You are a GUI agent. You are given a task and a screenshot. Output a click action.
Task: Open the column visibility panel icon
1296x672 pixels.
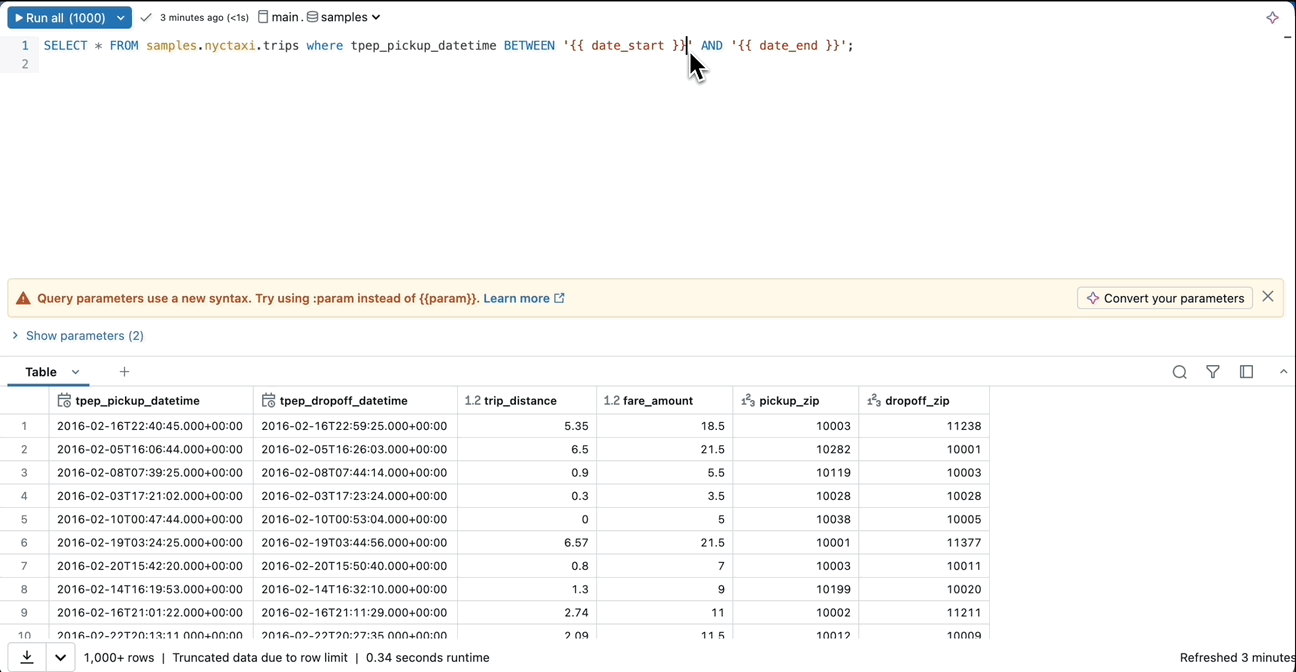(1246, 372)
